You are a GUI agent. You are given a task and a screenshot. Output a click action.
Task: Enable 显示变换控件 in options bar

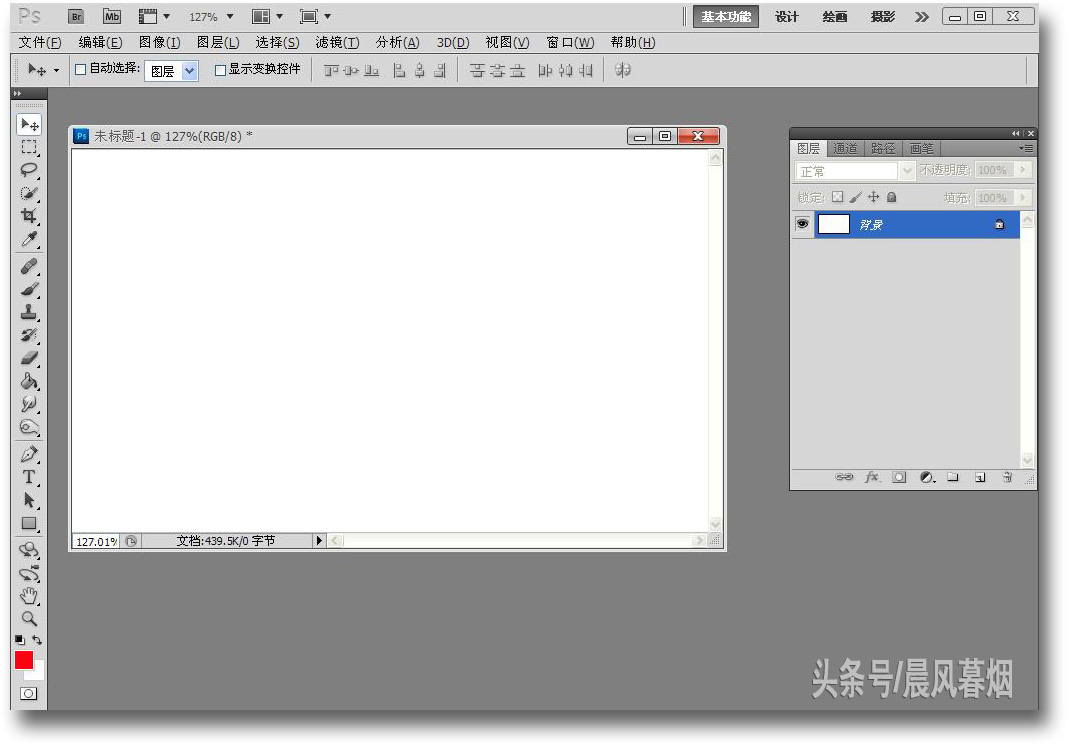tap(218, 70)
